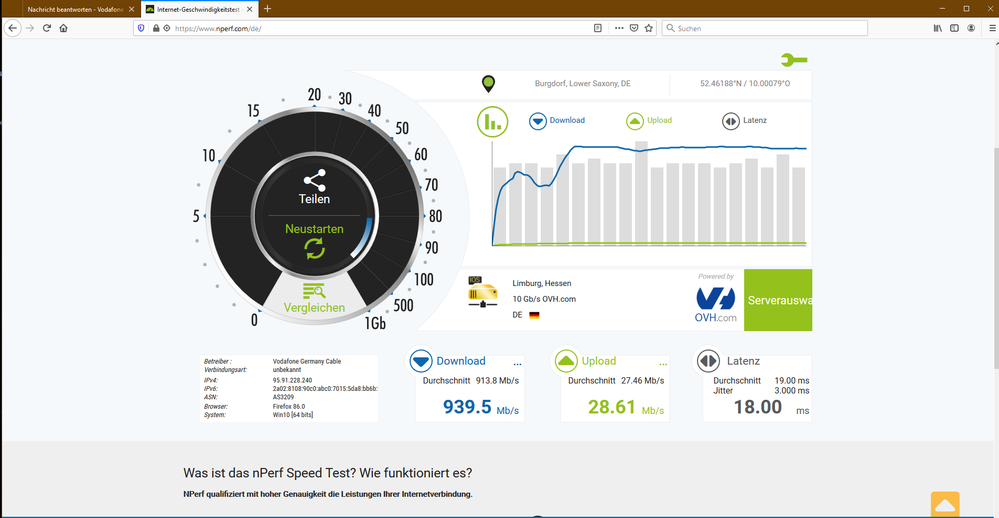The image size is (999, 518).
Task: Click Vodafone Germany Cable operator text
Action: pyautogui.click(x=306, y=361)
